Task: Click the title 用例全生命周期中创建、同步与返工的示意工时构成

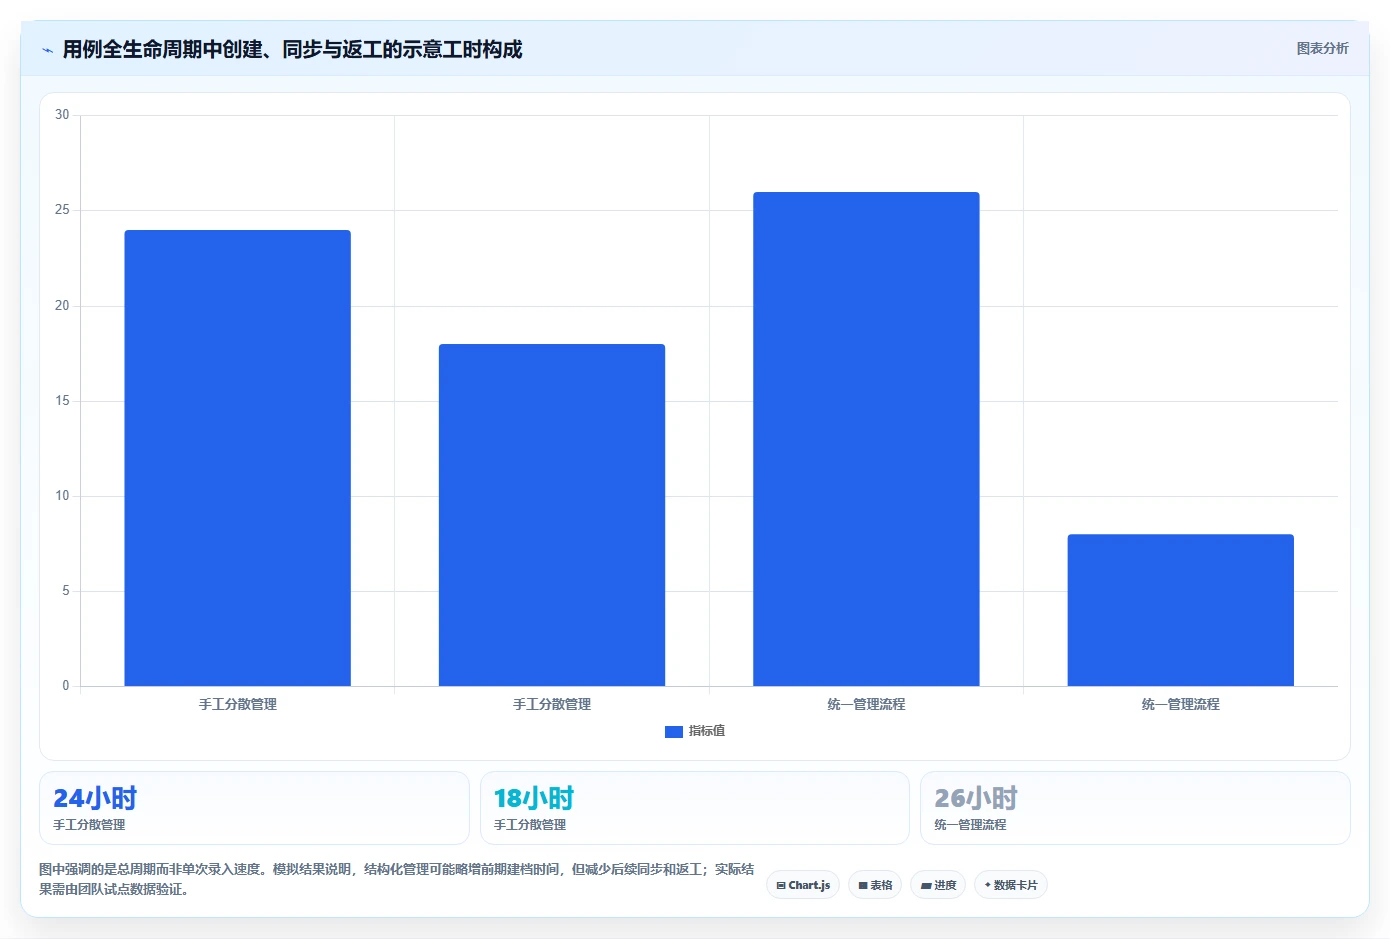Action: coord(292,49)
